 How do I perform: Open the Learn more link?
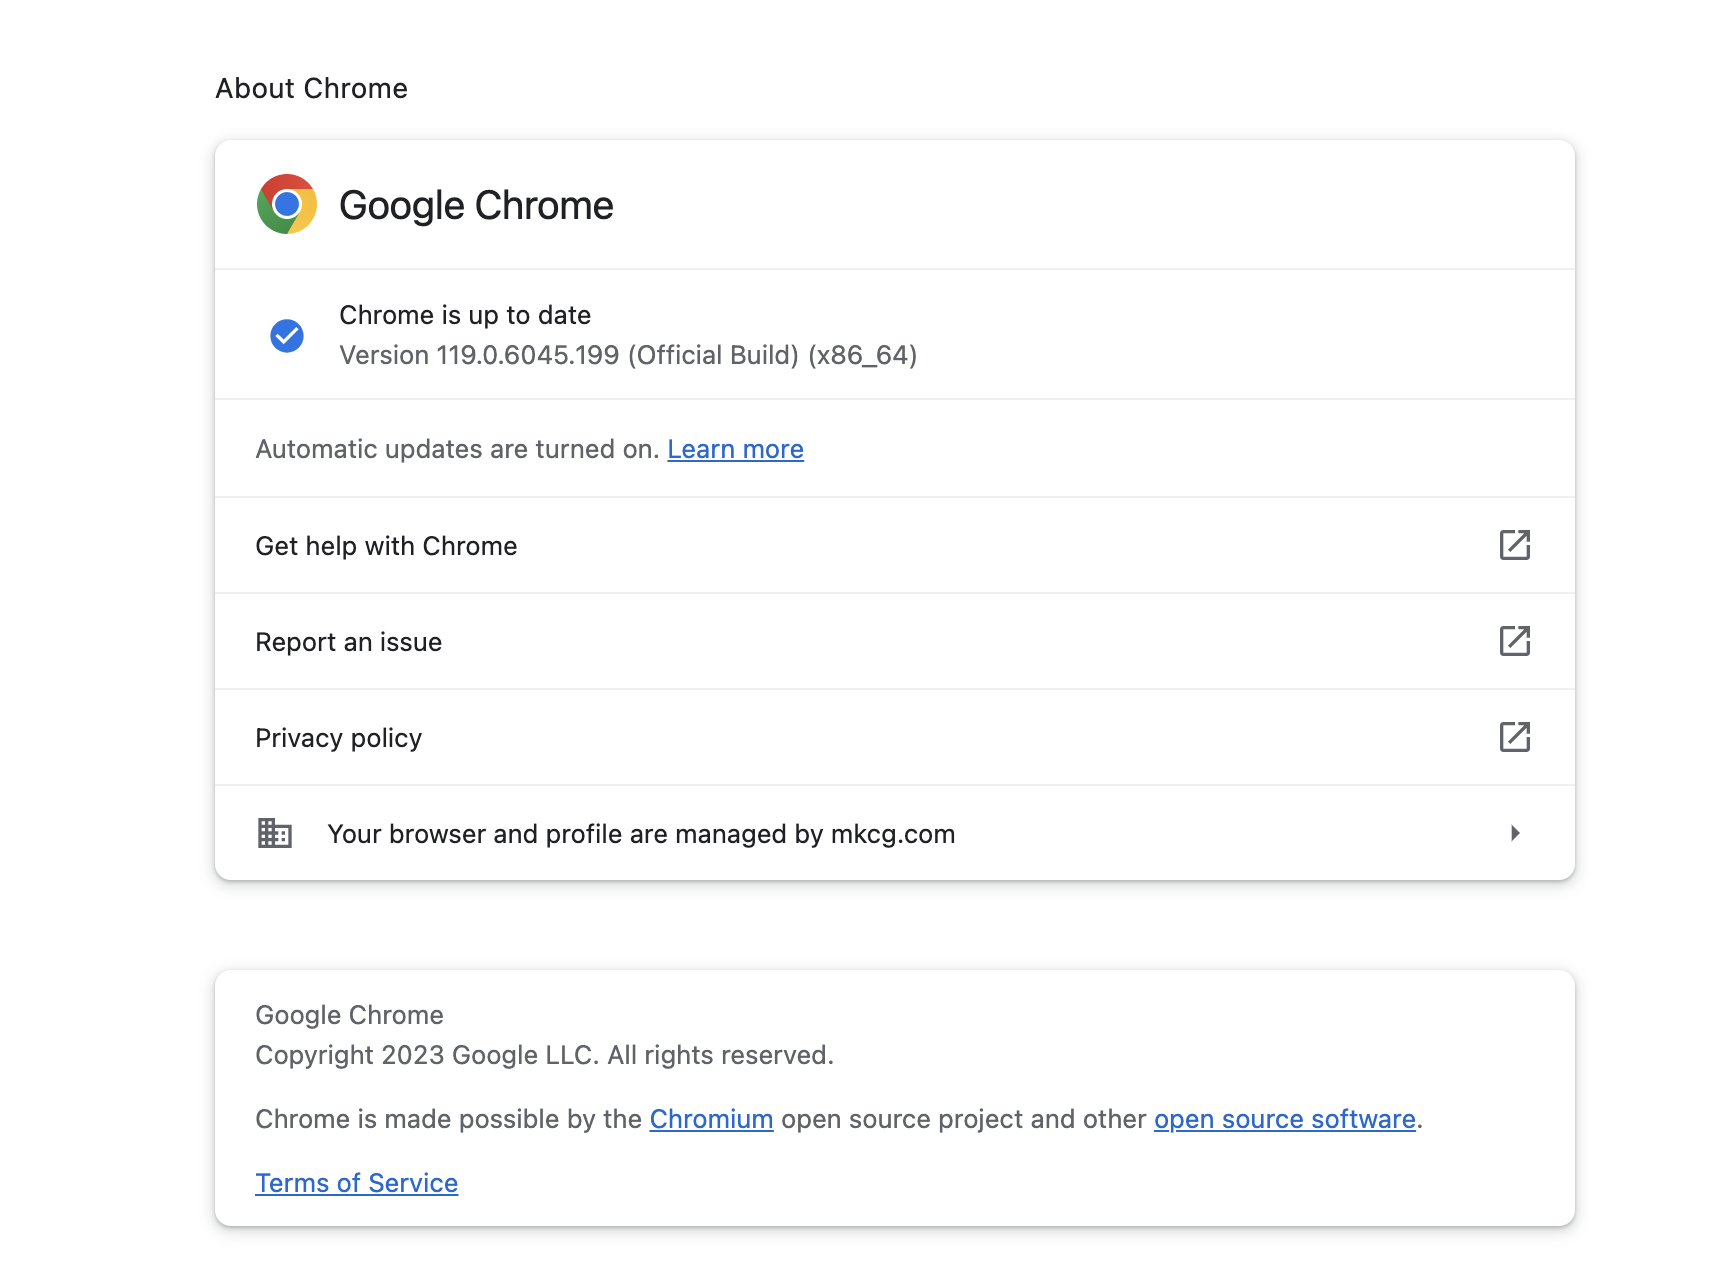[735, 449]
